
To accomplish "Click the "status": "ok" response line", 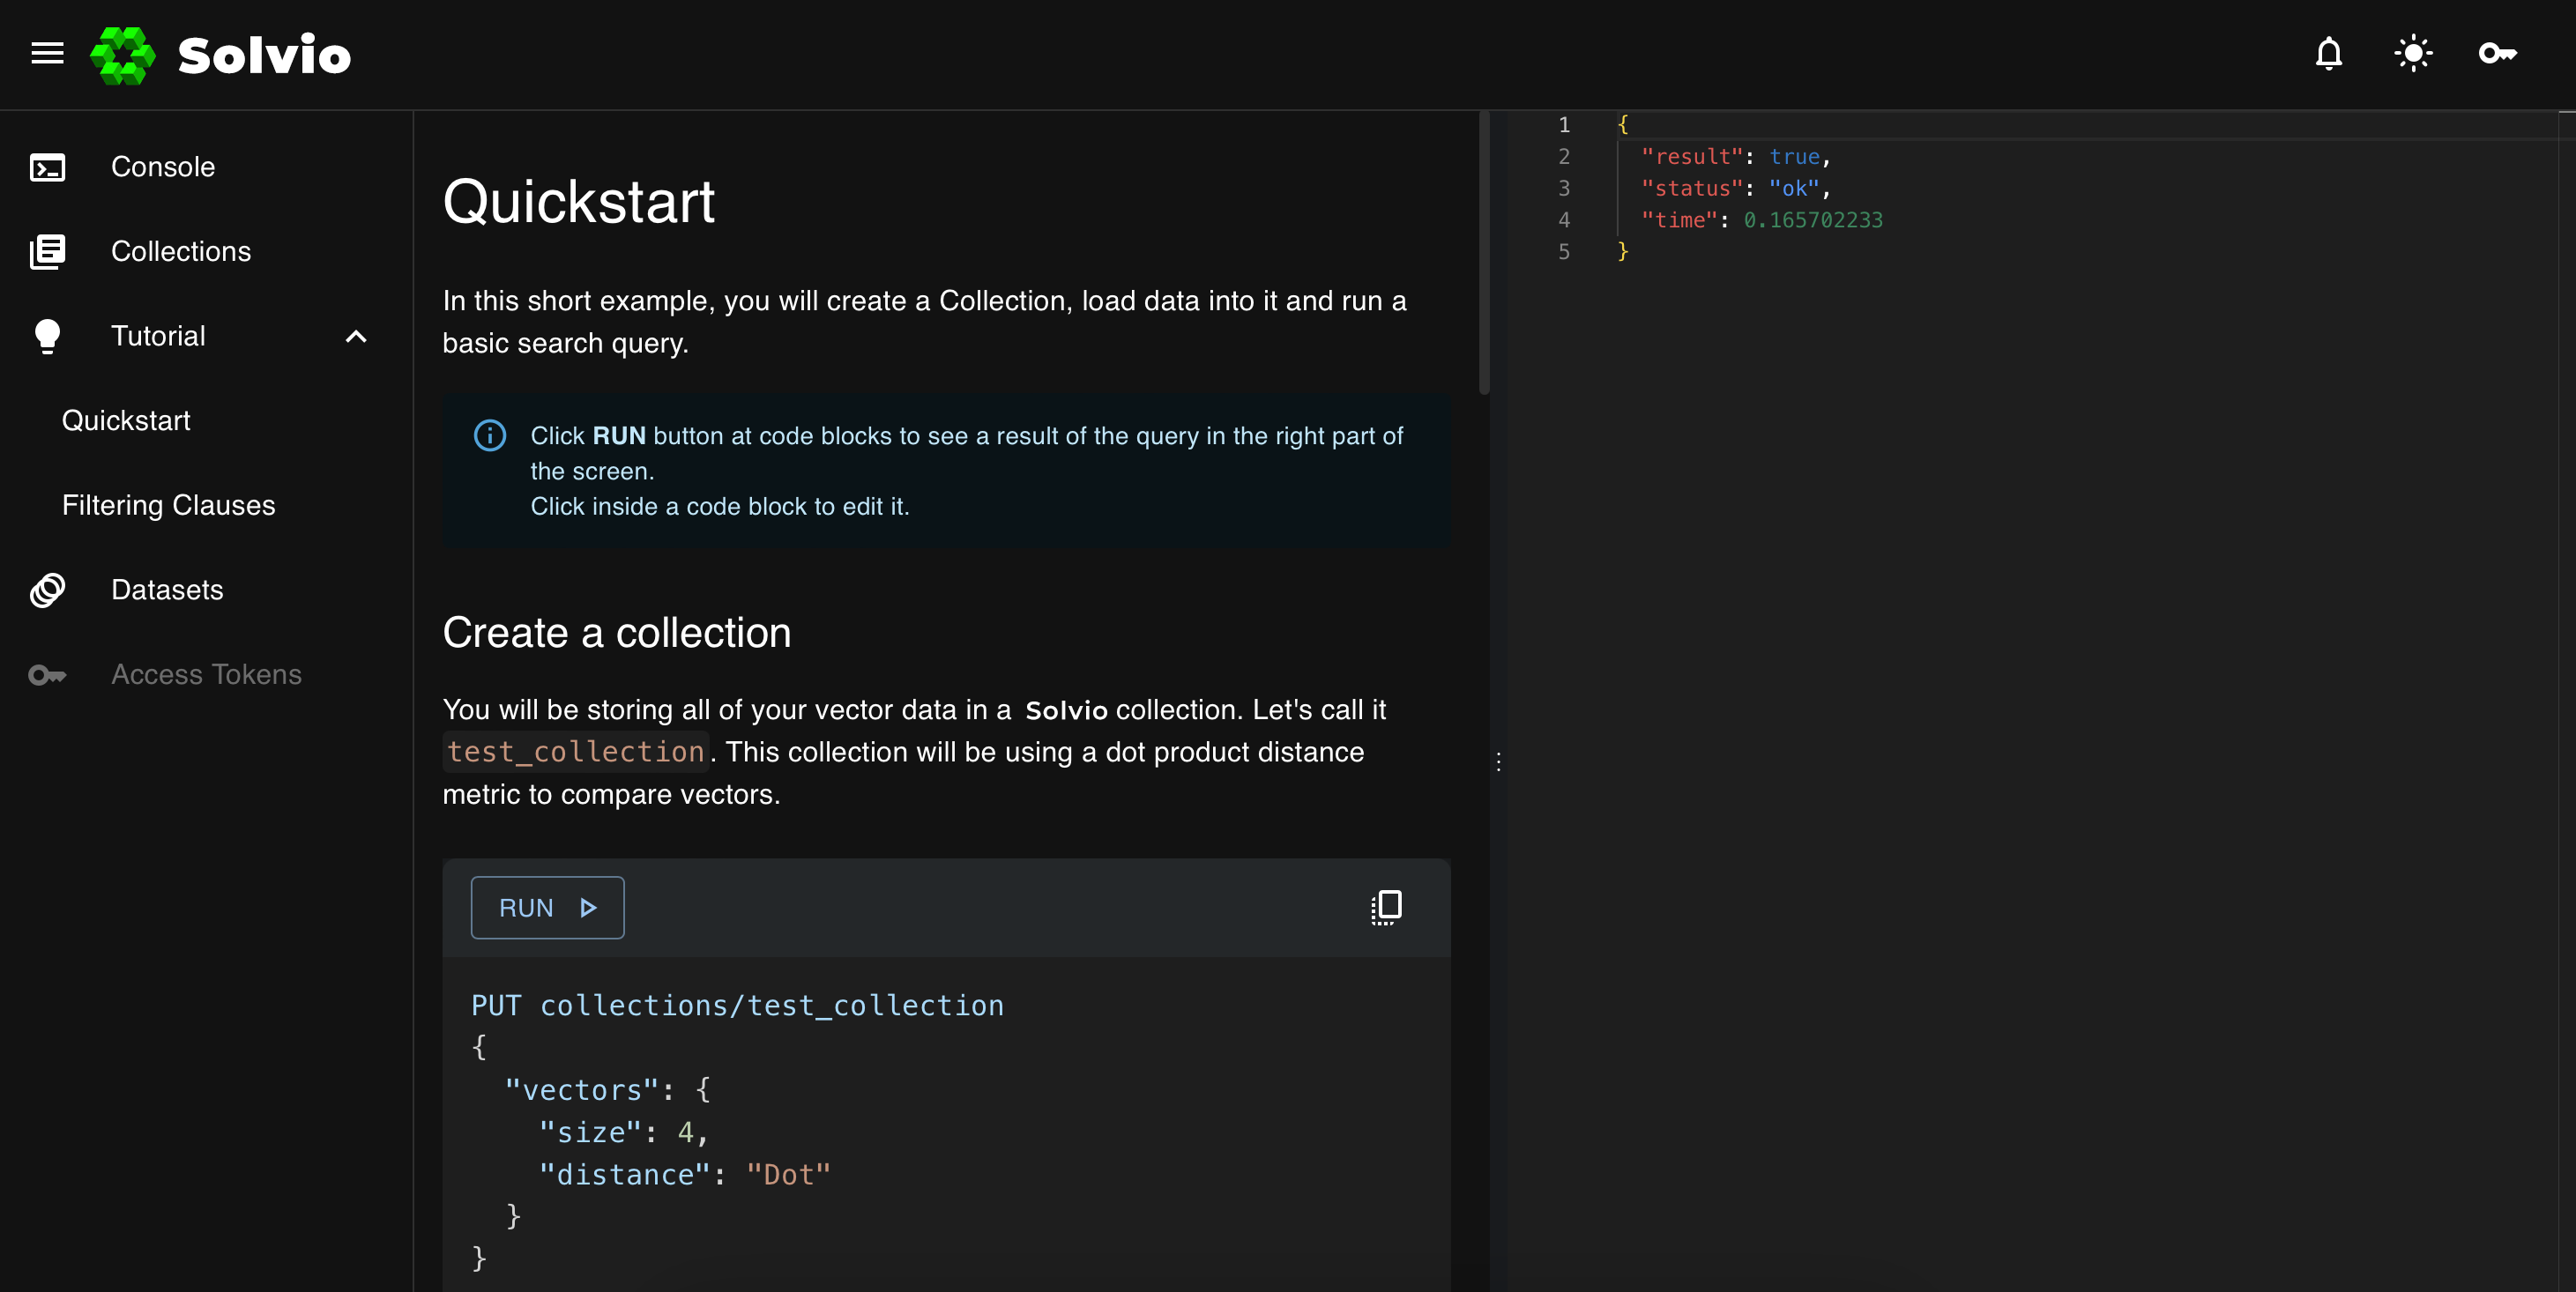I will (1735, 188).
